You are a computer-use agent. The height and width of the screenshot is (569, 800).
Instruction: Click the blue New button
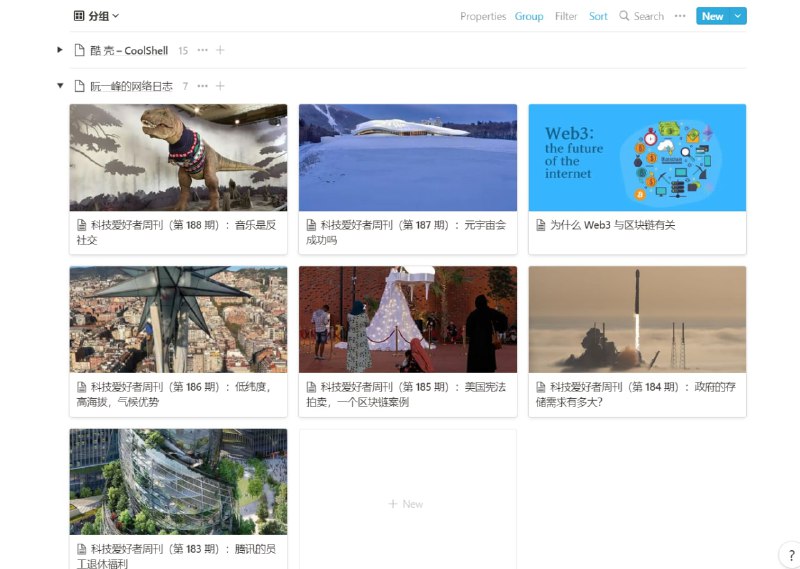coord(712,16)
